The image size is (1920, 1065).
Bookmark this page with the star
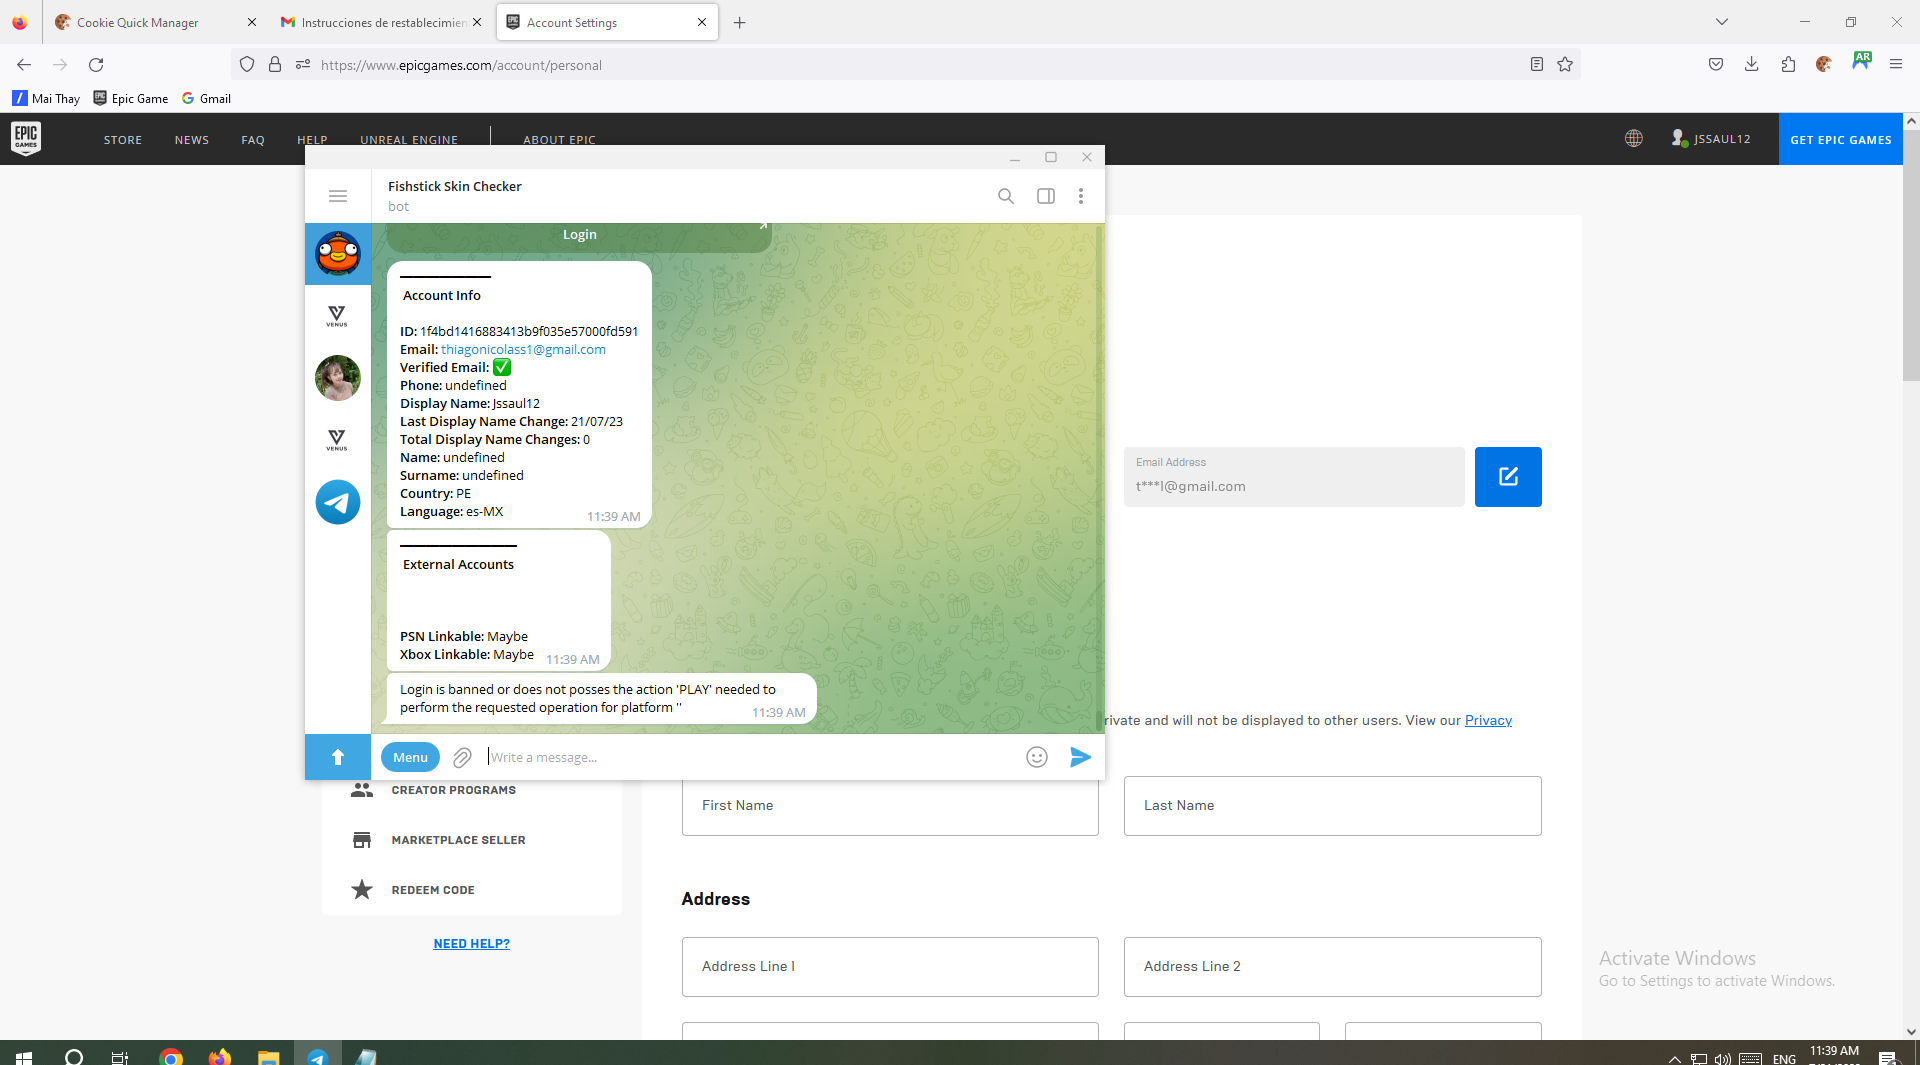click(1565, 65)
